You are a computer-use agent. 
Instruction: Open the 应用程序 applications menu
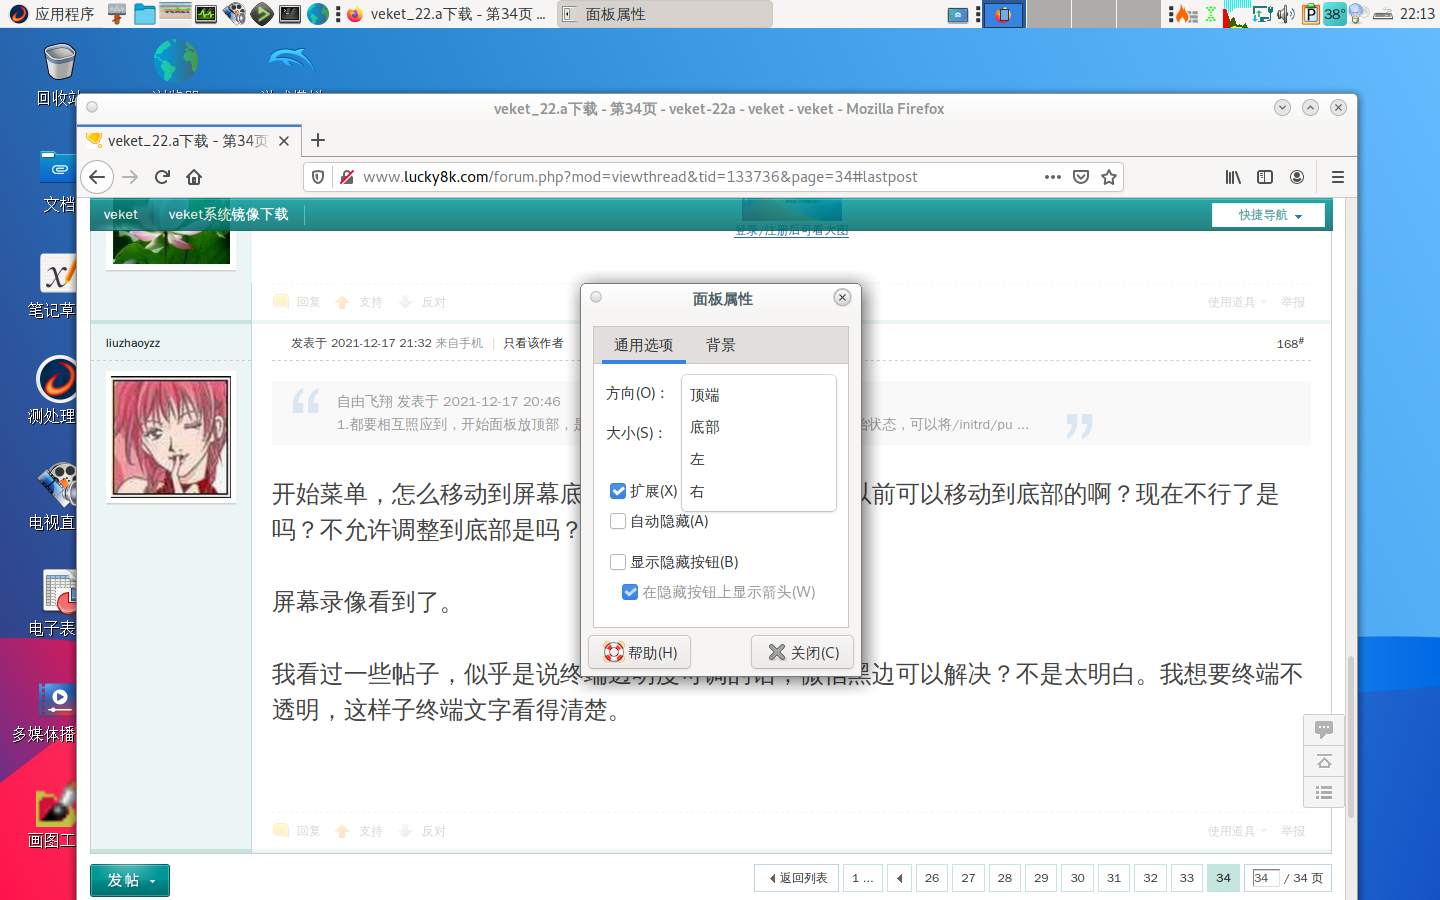(x=52, y=14)
